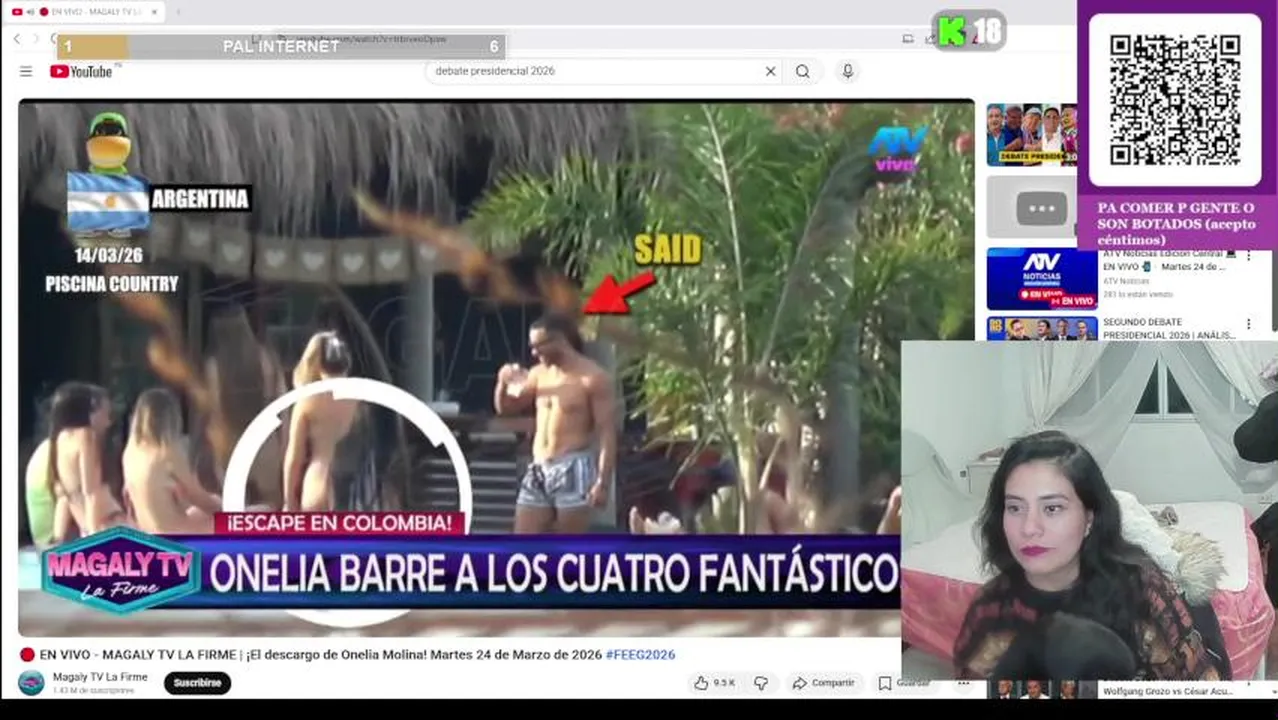Go forward with the browser forward arrow

click(x=36, y=38)
